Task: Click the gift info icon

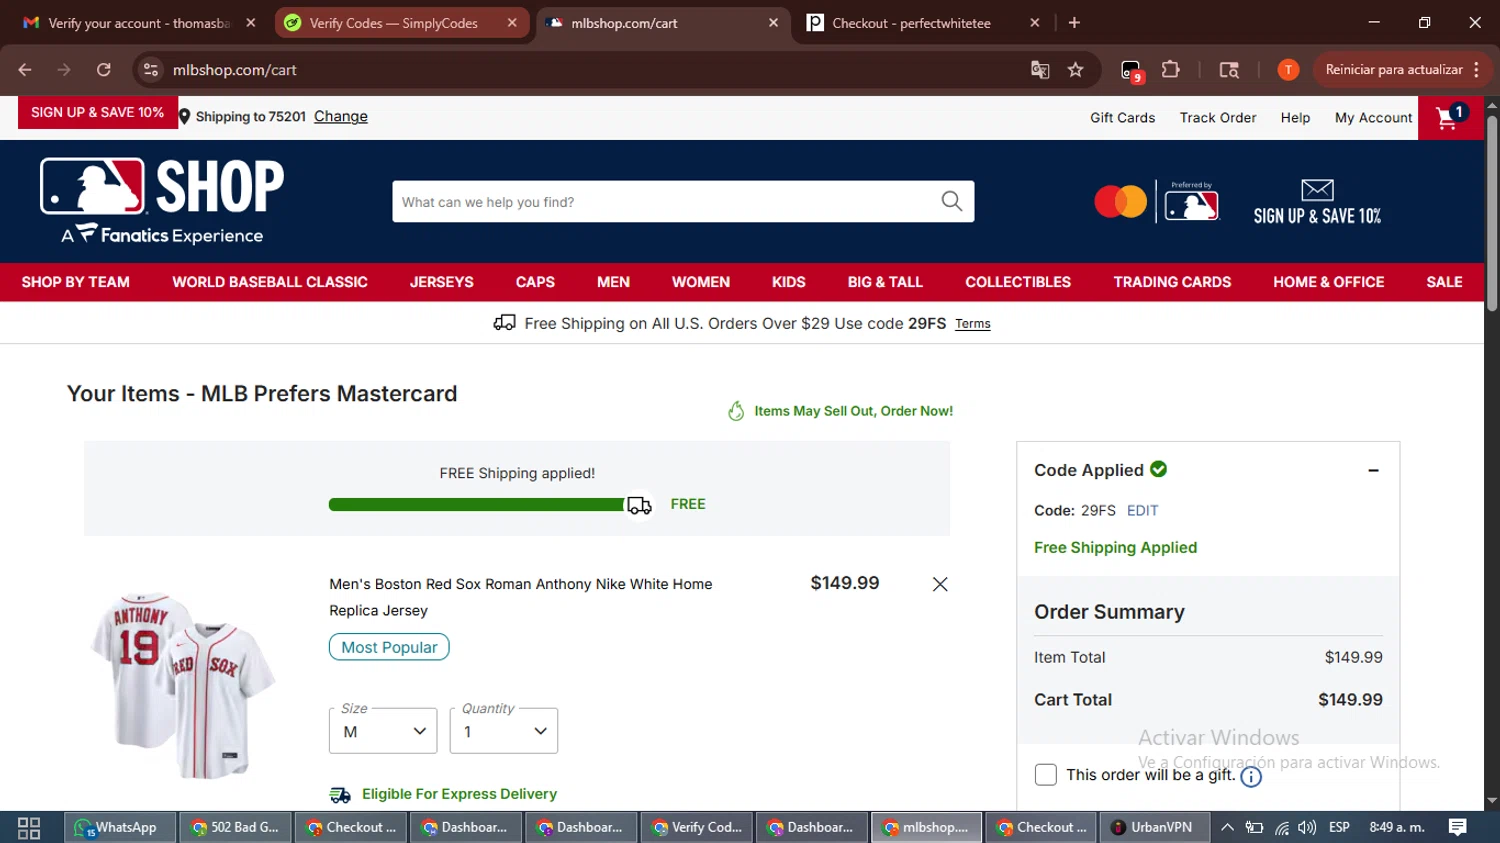Action: tap(1251, 777)
